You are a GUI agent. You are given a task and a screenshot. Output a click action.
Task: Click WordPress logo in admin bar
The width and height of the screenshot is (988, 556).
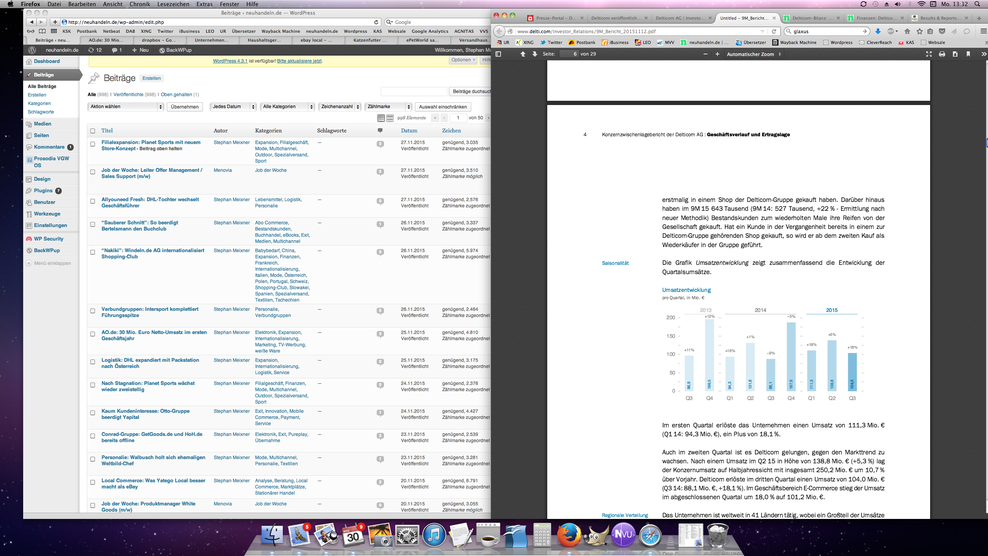tap(32, 50)
